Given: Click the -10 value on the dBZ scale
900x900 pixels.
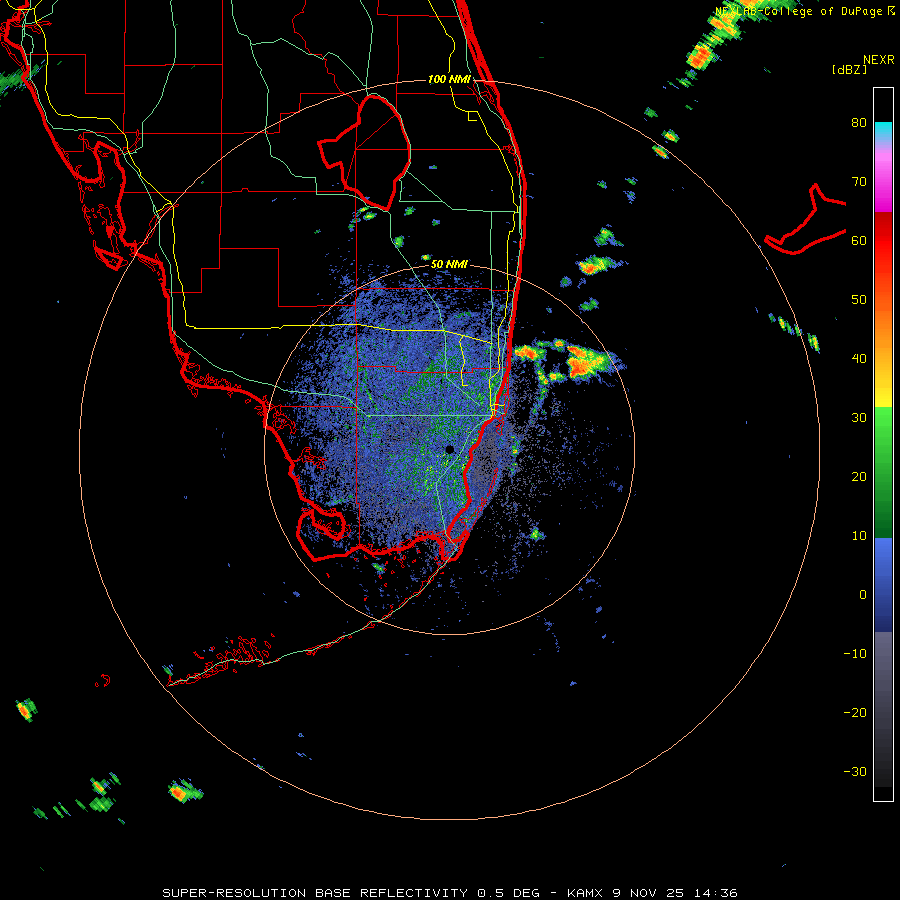Looking at the screenshot, I should (x=855, y=654).
